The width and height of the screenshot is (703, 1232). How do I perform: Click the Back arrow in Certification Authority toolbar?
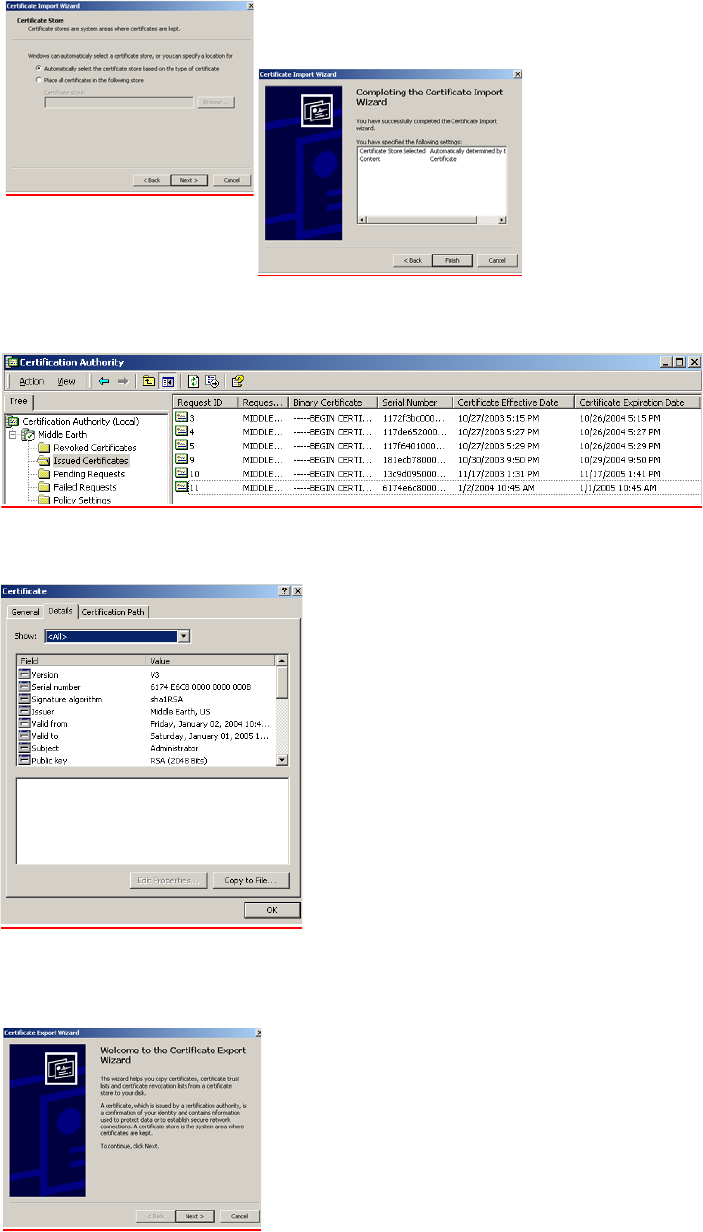pos(102,381)
